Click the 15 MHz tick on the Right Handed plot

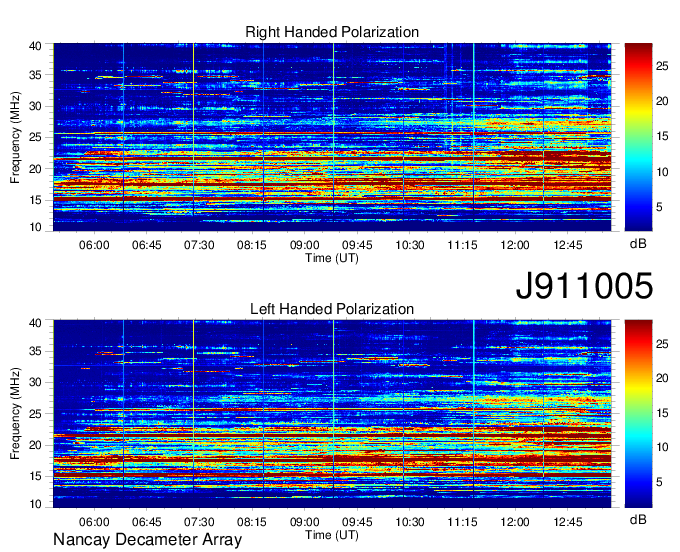pos(35,200)
